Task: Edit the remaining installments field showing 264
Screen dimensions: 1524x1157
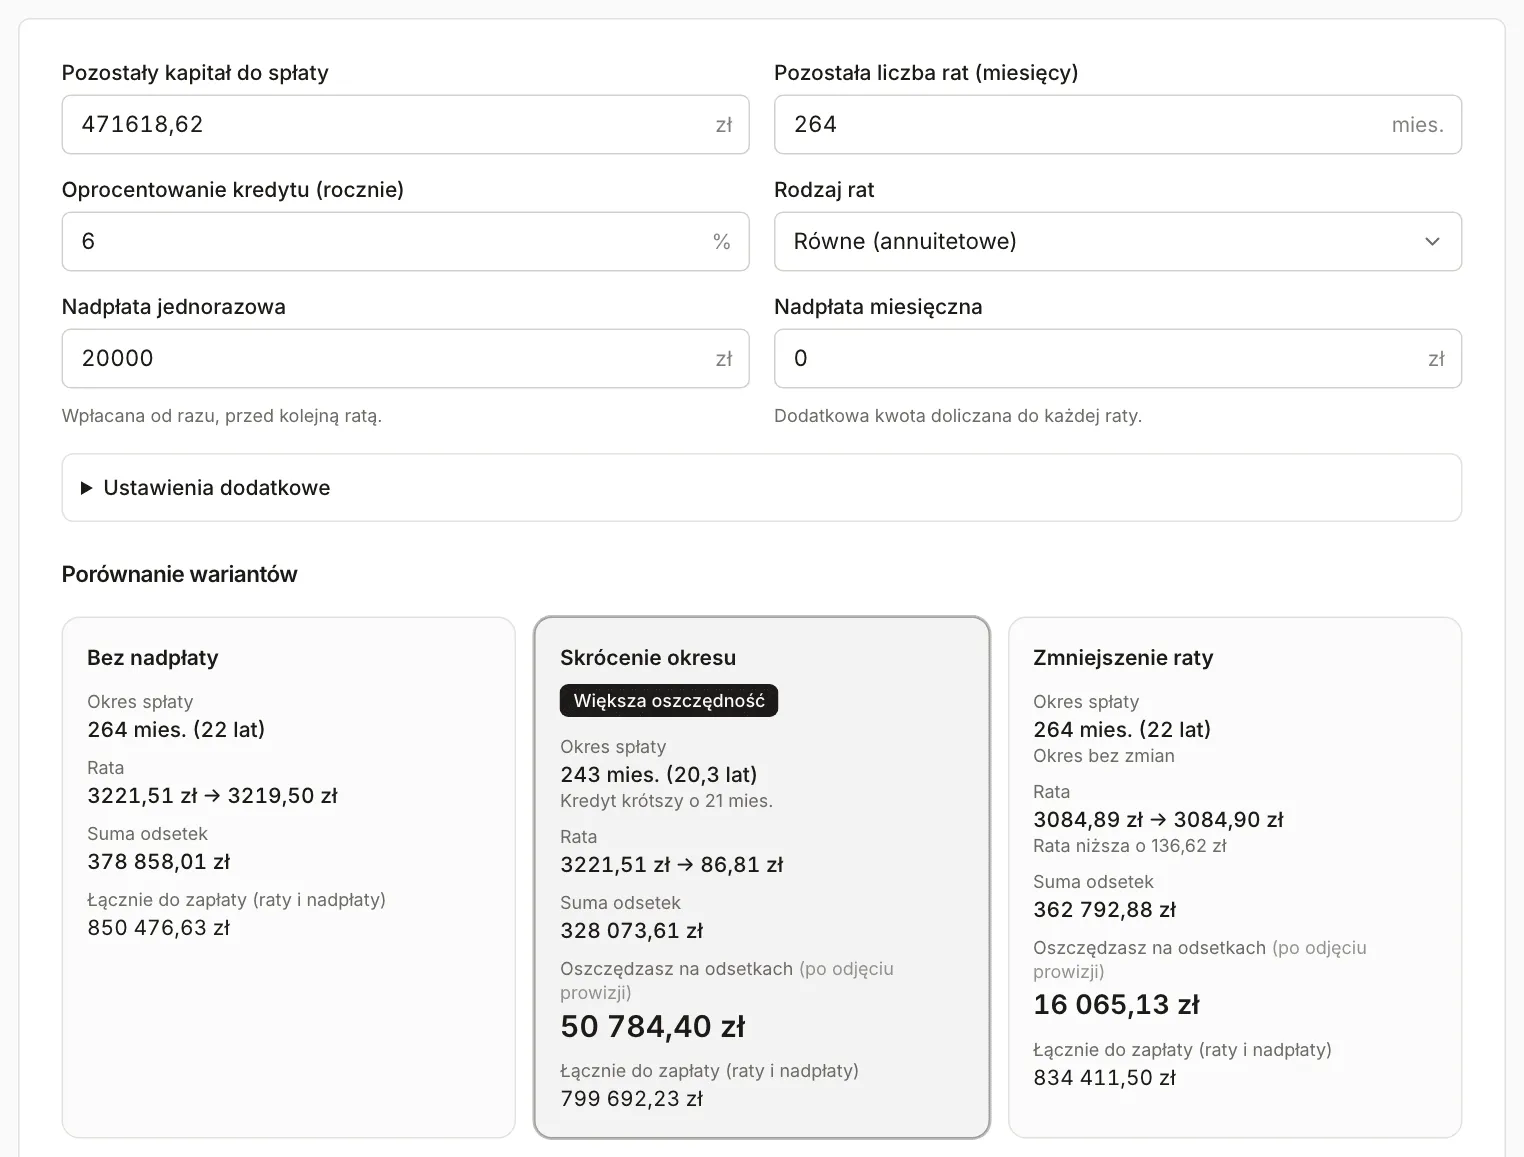Action: 1117,125
